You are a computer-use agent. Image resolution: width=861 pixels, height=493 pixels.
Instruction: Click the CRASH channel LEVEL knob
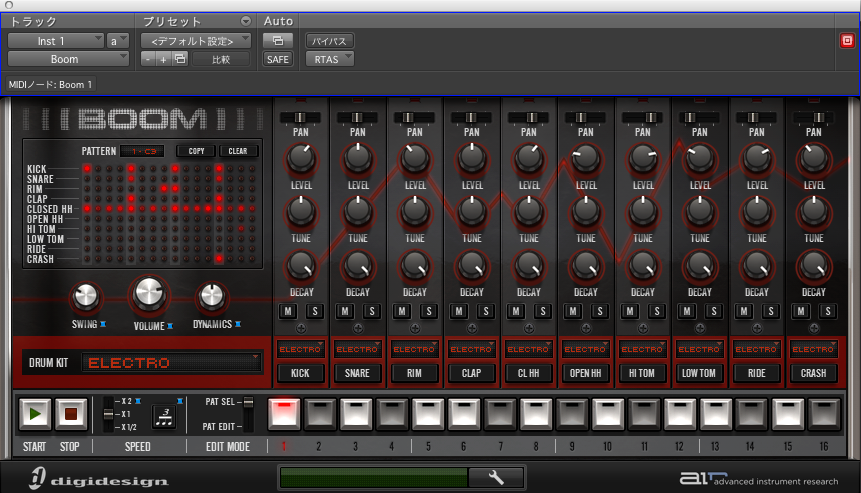point(814,159)
